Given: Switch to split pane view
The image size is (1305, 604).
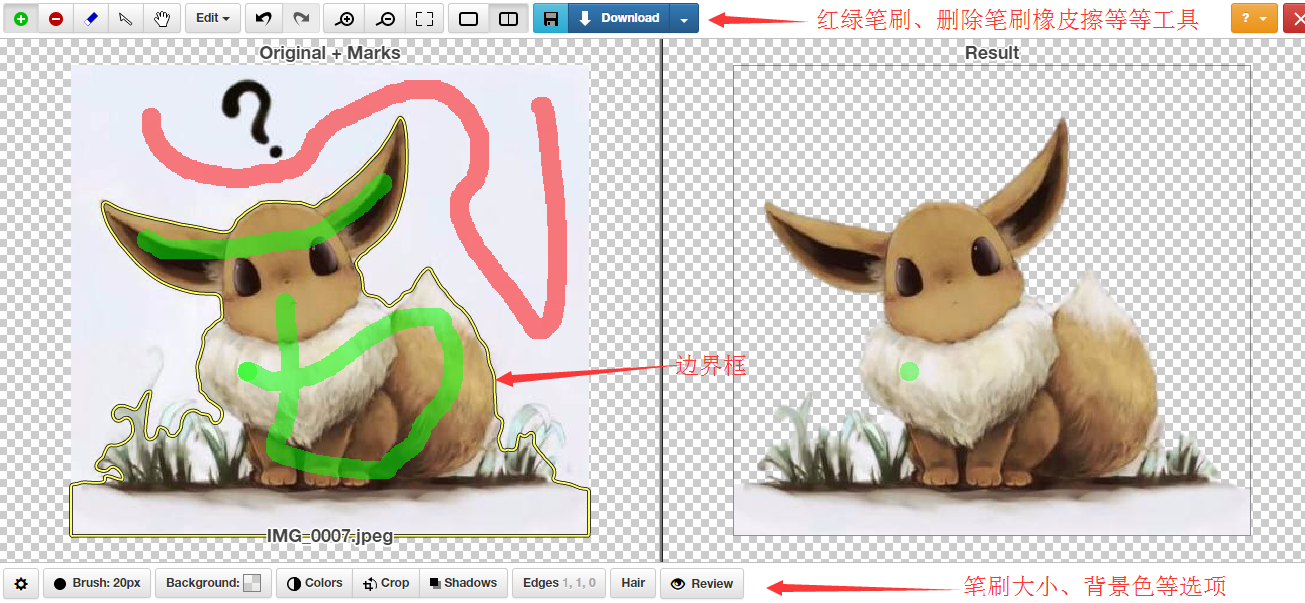Looking at the screenshot, I should pyautogui.click(x=508, y=18).
